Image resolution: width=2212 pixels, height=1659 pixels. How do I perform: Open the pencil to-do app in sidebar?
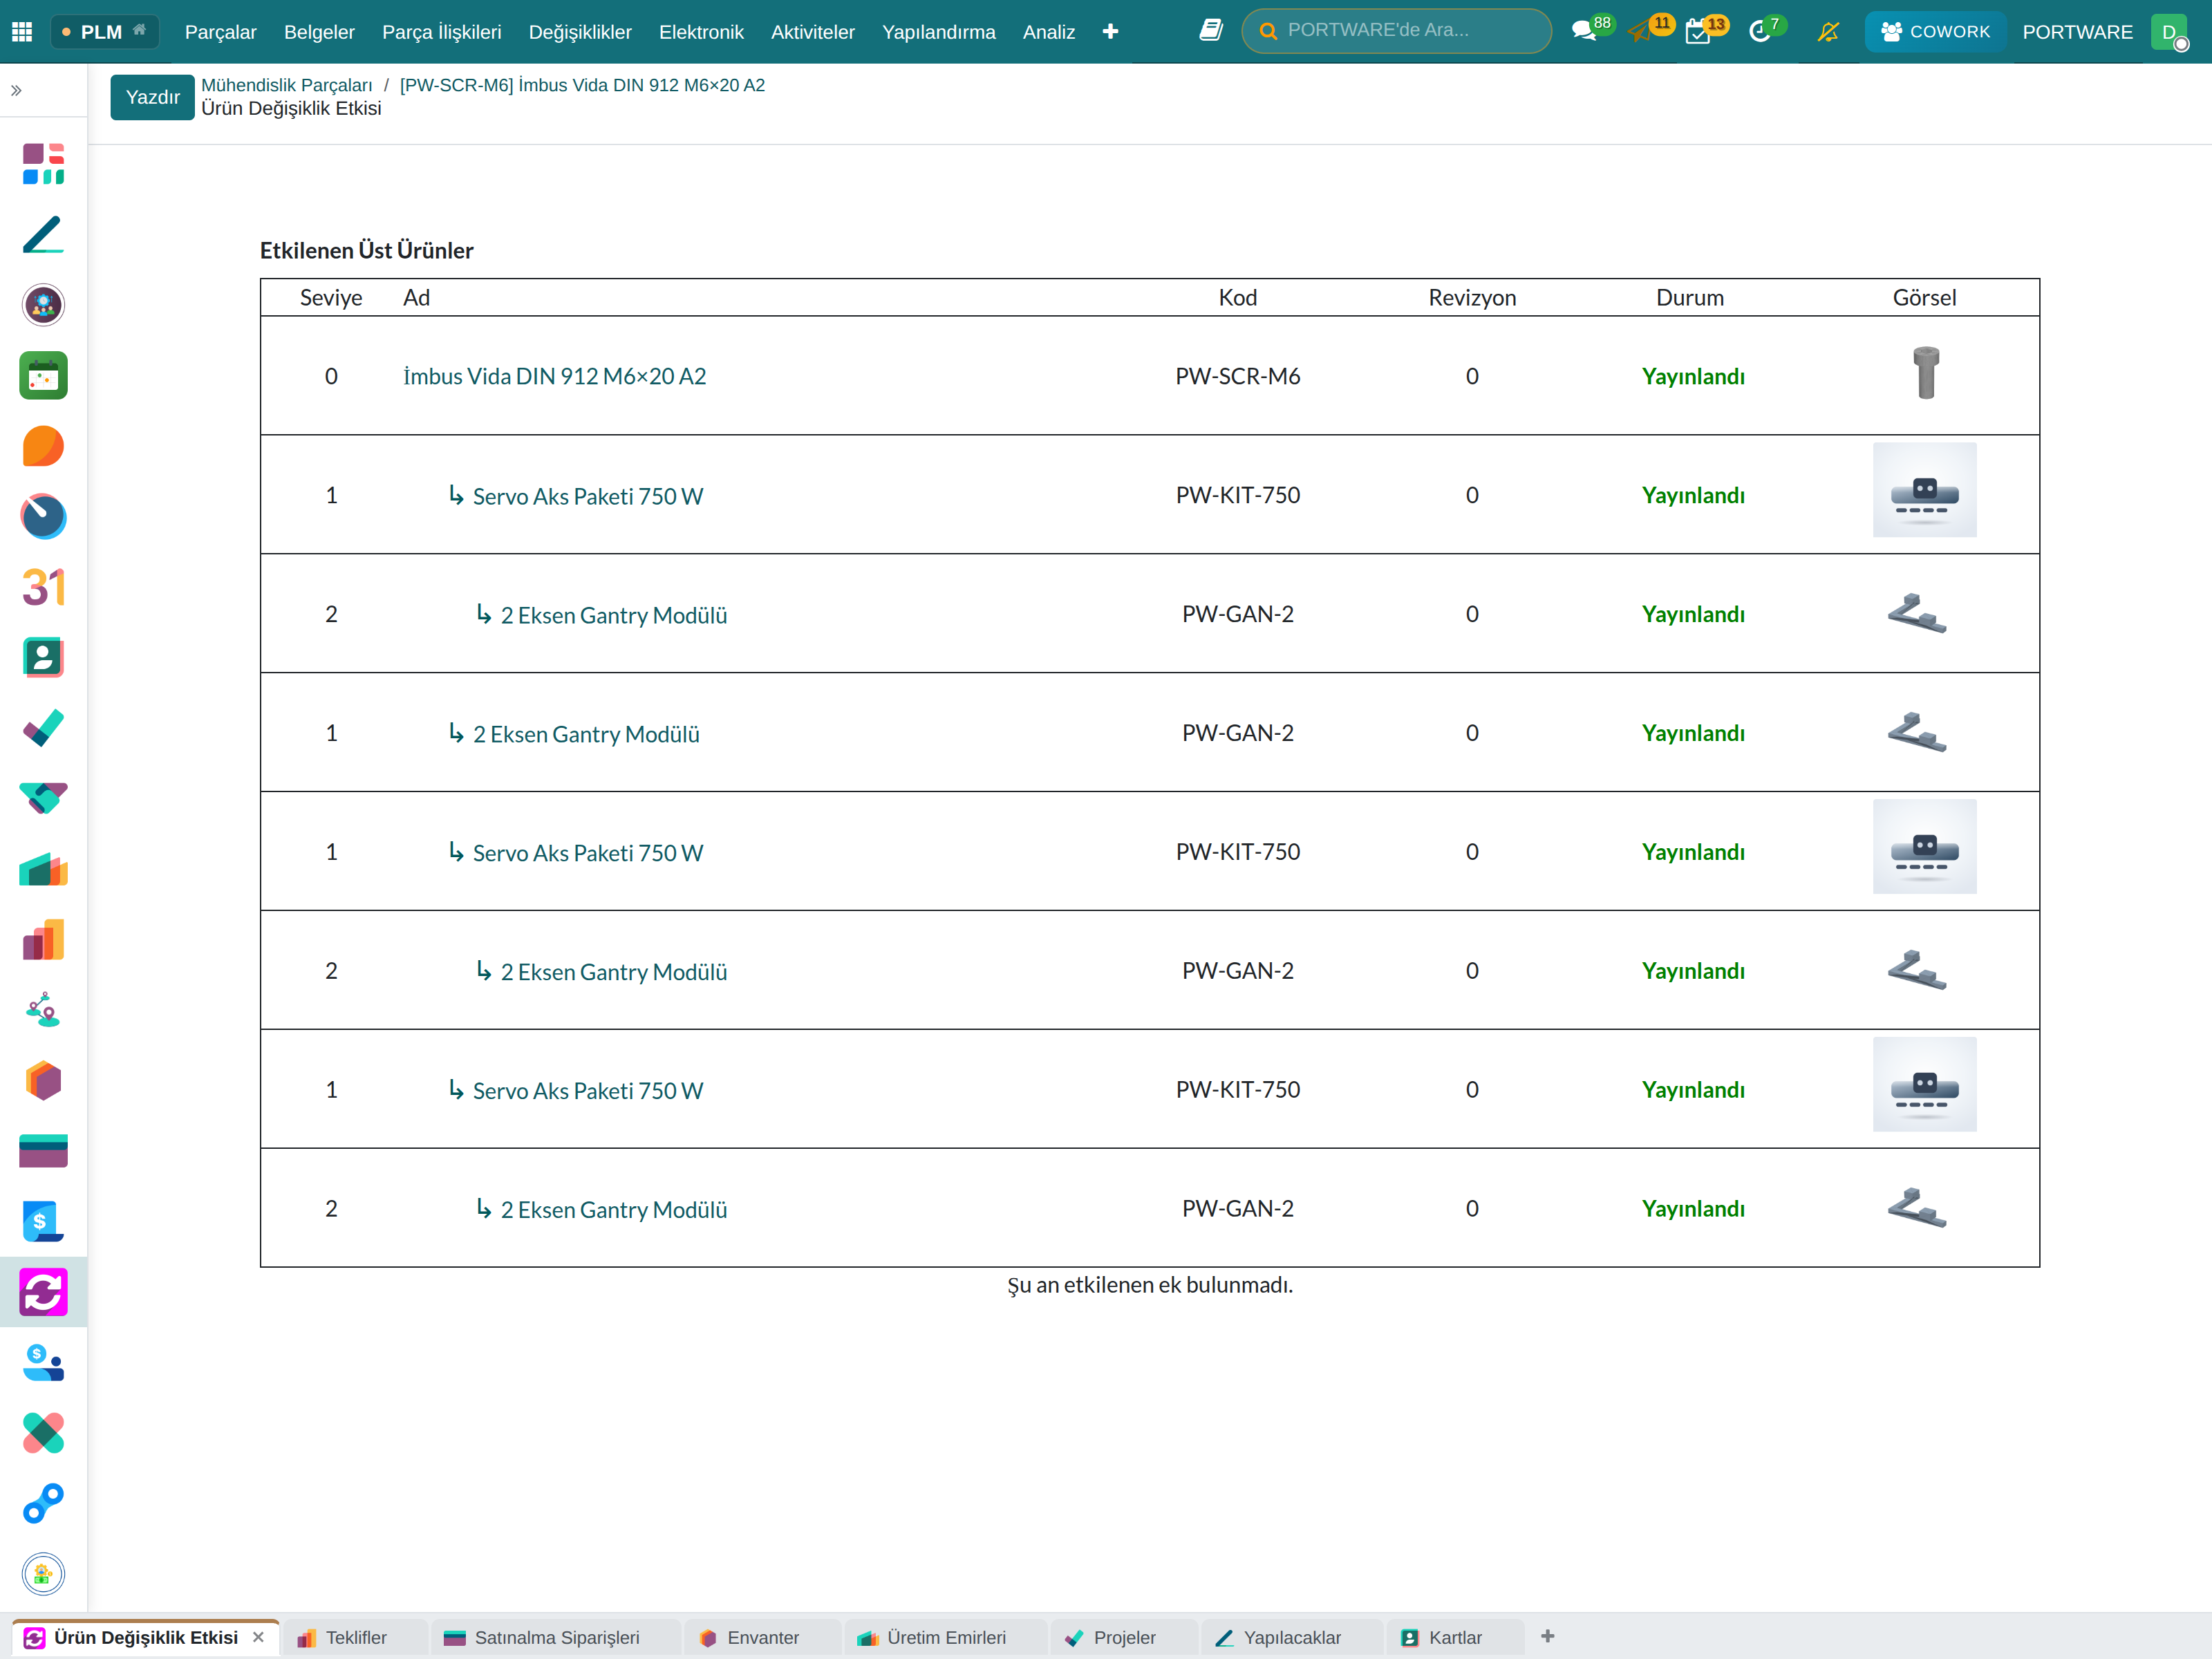pos(43,235)
